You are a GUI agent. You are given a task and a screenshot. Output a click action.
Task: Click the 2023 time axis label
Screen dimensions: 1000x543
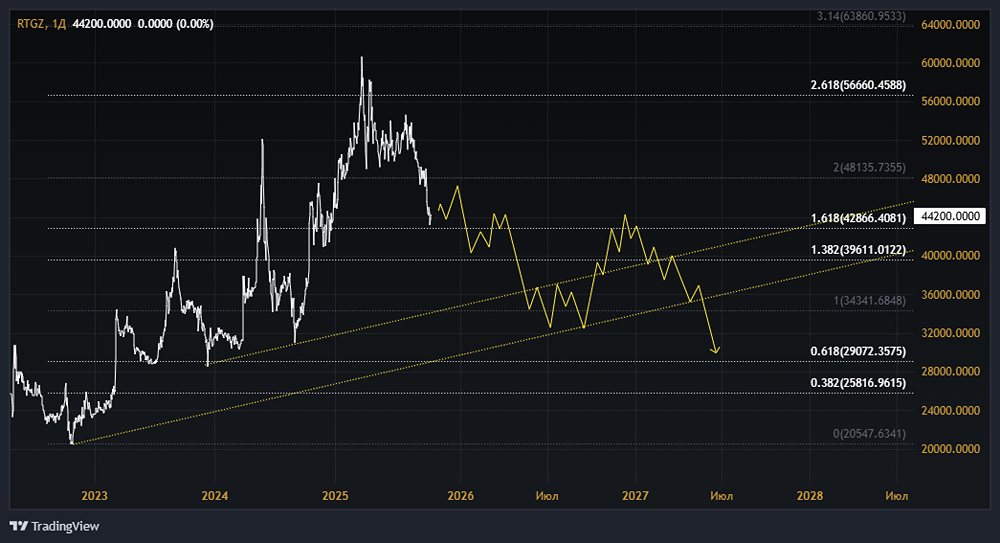tap(94, 496)
